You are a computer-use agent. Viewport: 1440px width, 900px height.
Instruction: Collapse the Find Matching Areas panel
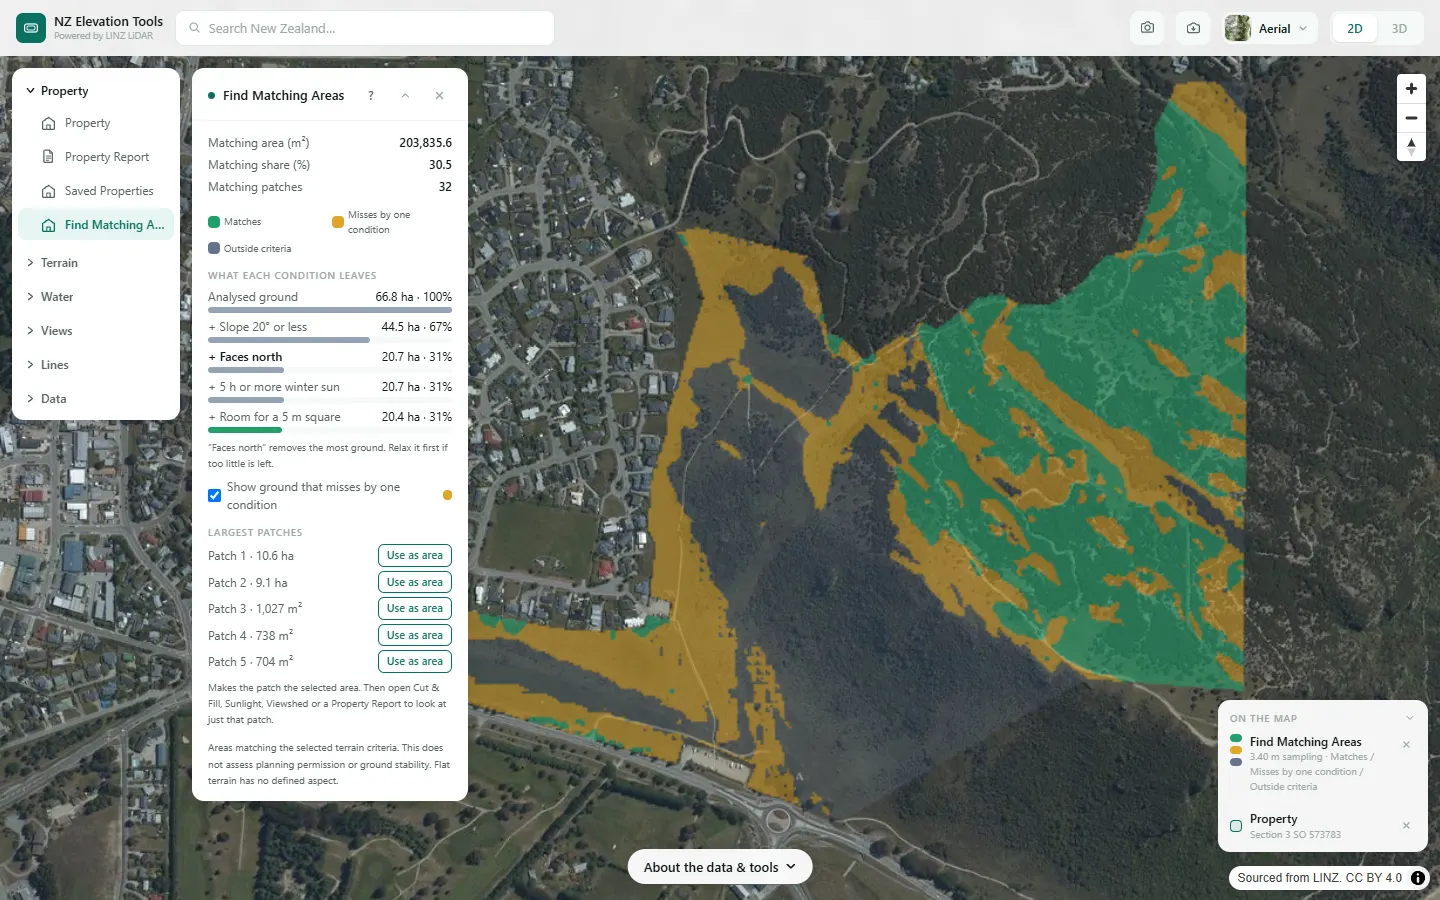point(405,96)
